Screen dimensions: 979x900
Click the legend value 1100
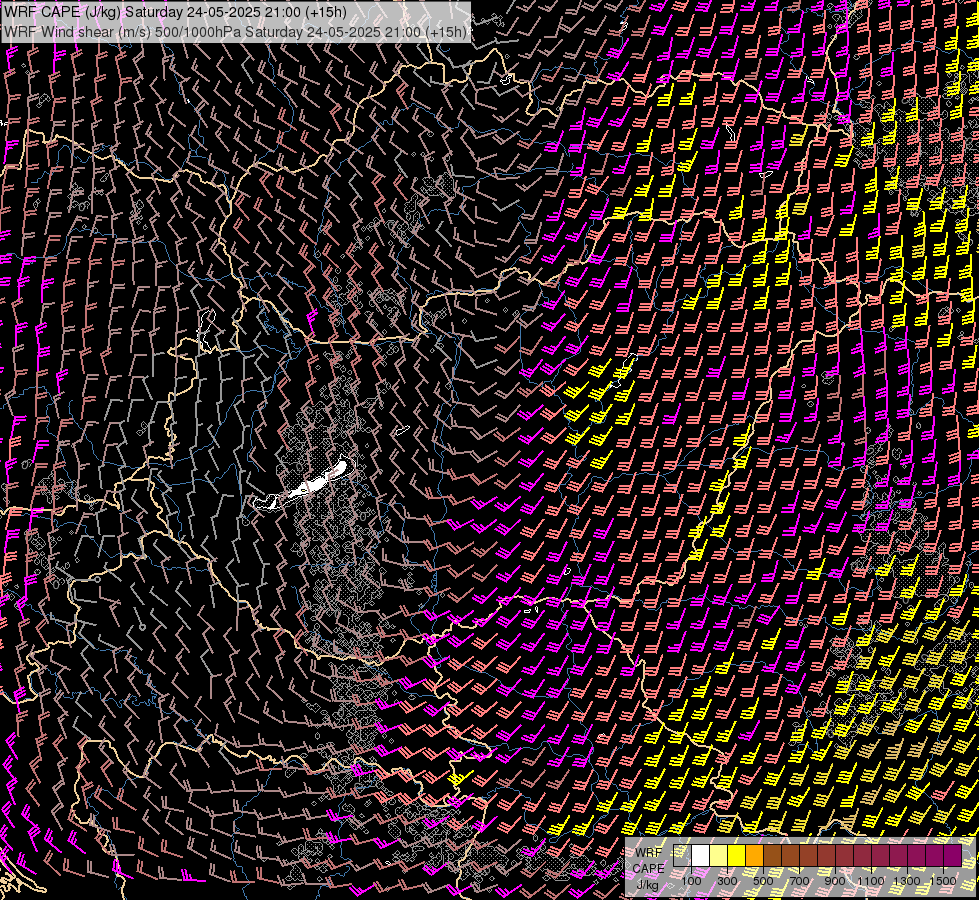[x=871, y=881]
